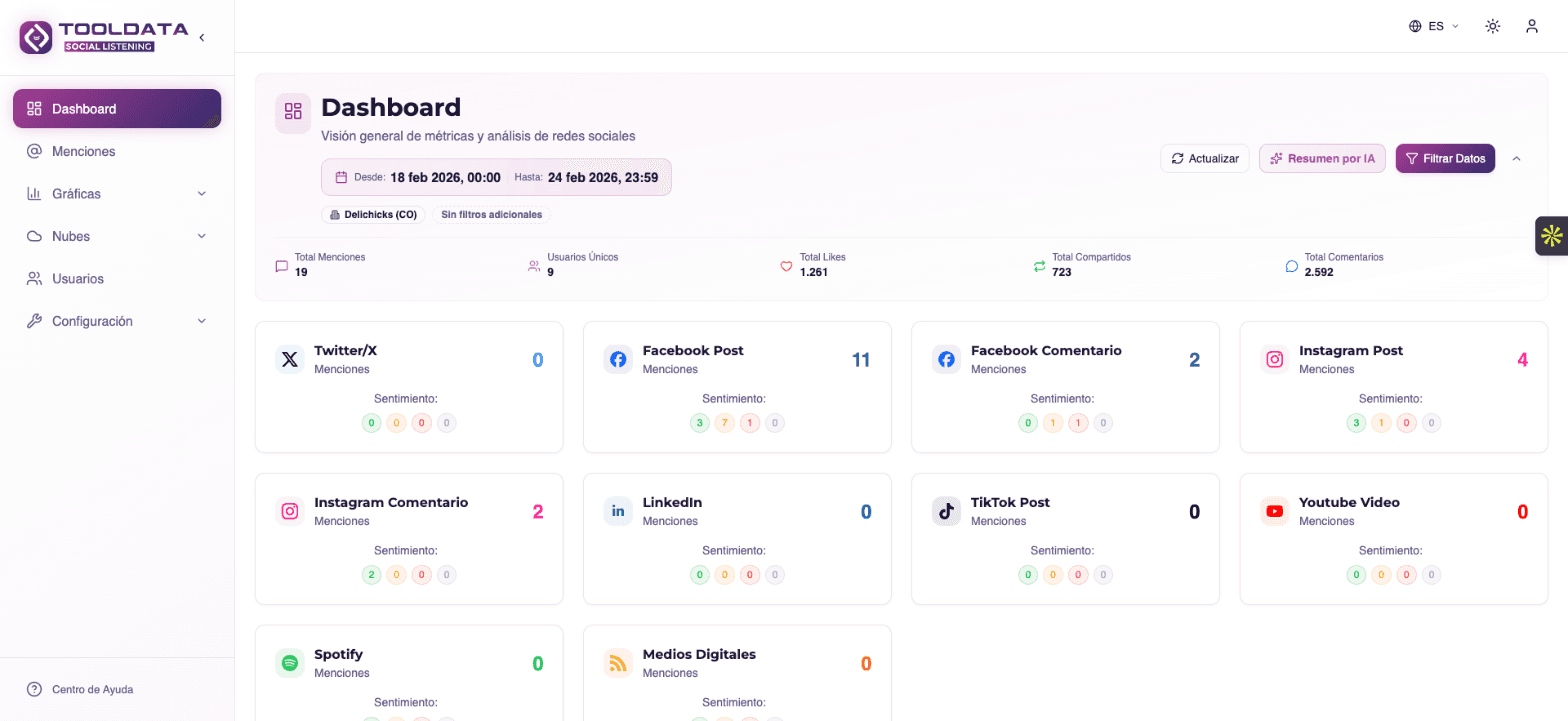1568x721 pixels.
Task: Click the Twitter/X icon on the mentions card
Action: tap(289, 359)
